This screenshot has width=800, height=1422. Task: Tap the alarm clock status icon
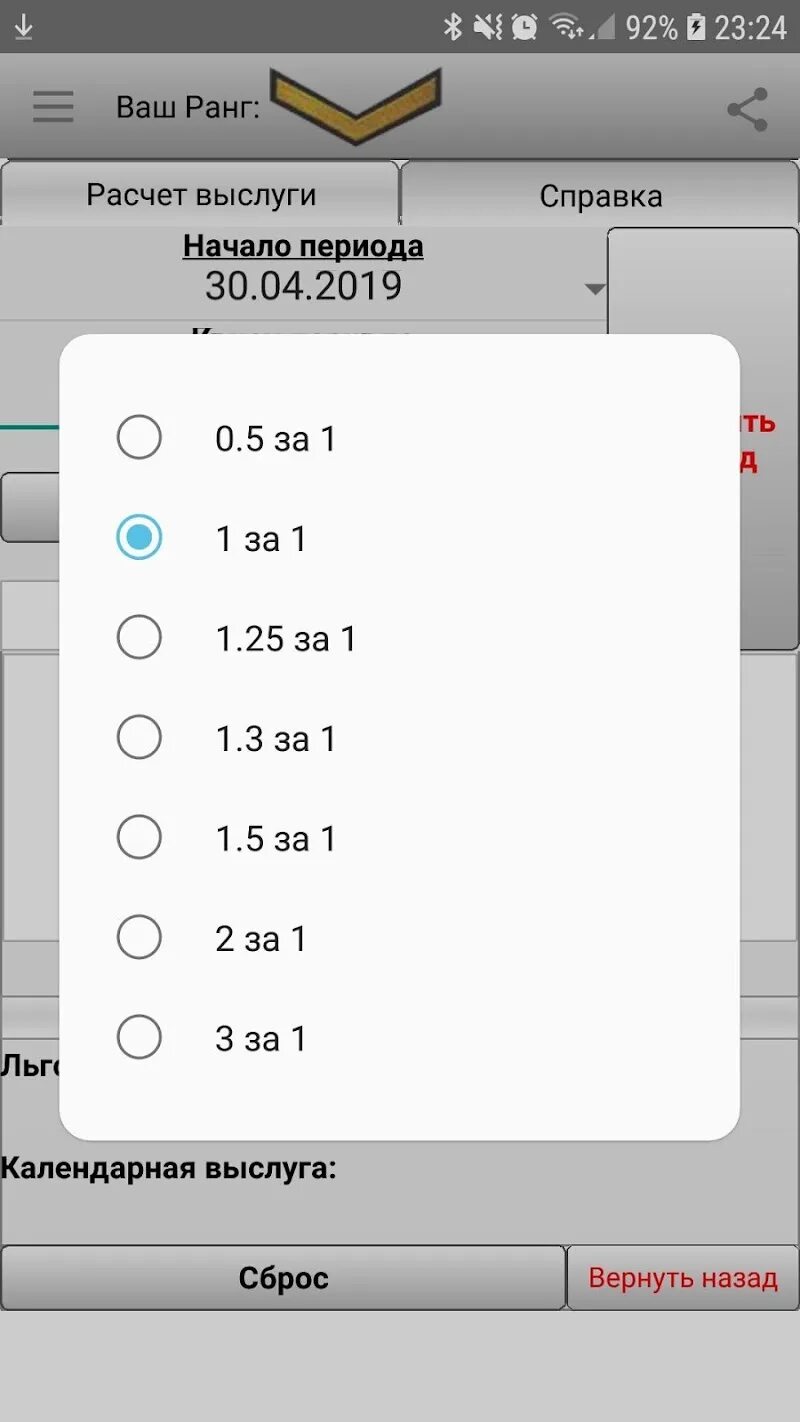[524, 27]
